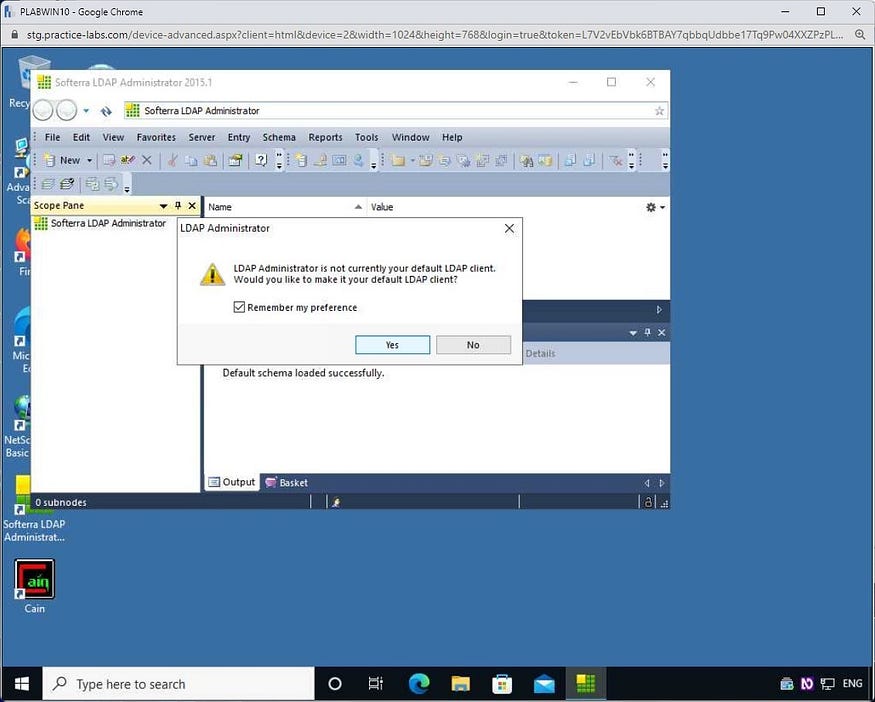Open the Help menu
The image size is (875, 702).
point(452,137)
